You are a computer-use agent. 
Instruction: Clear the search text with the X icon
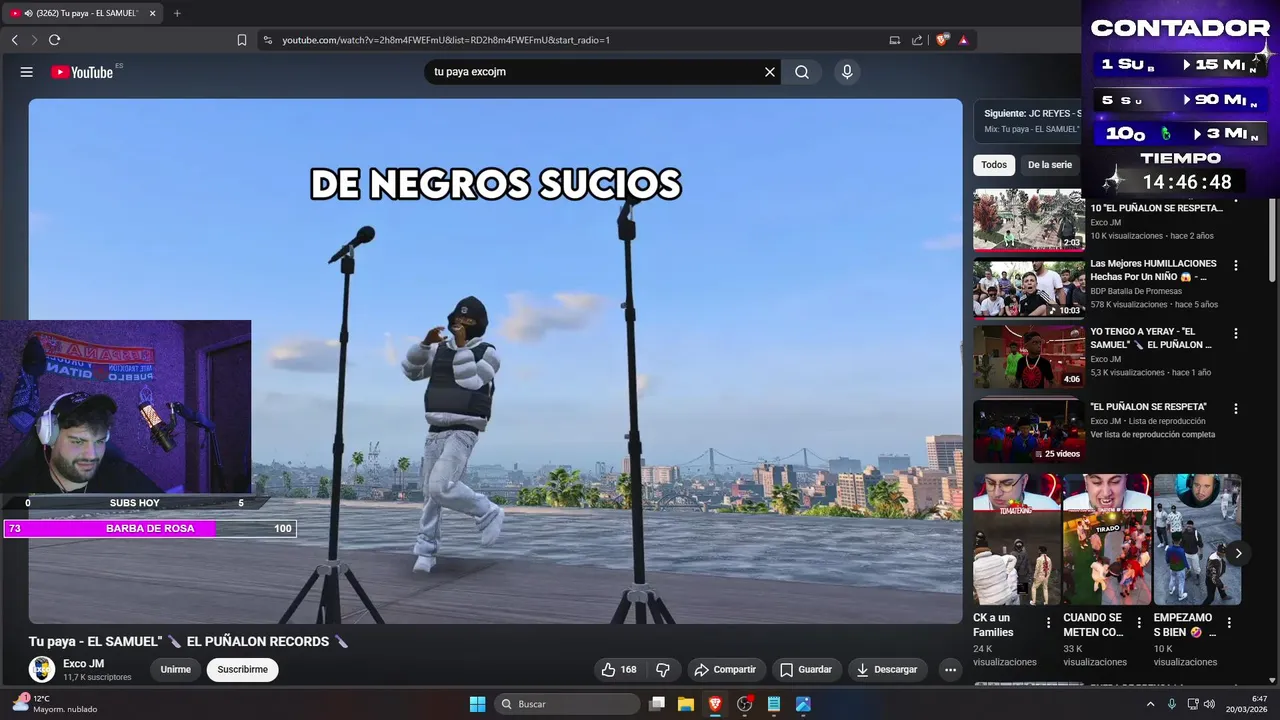770,72
